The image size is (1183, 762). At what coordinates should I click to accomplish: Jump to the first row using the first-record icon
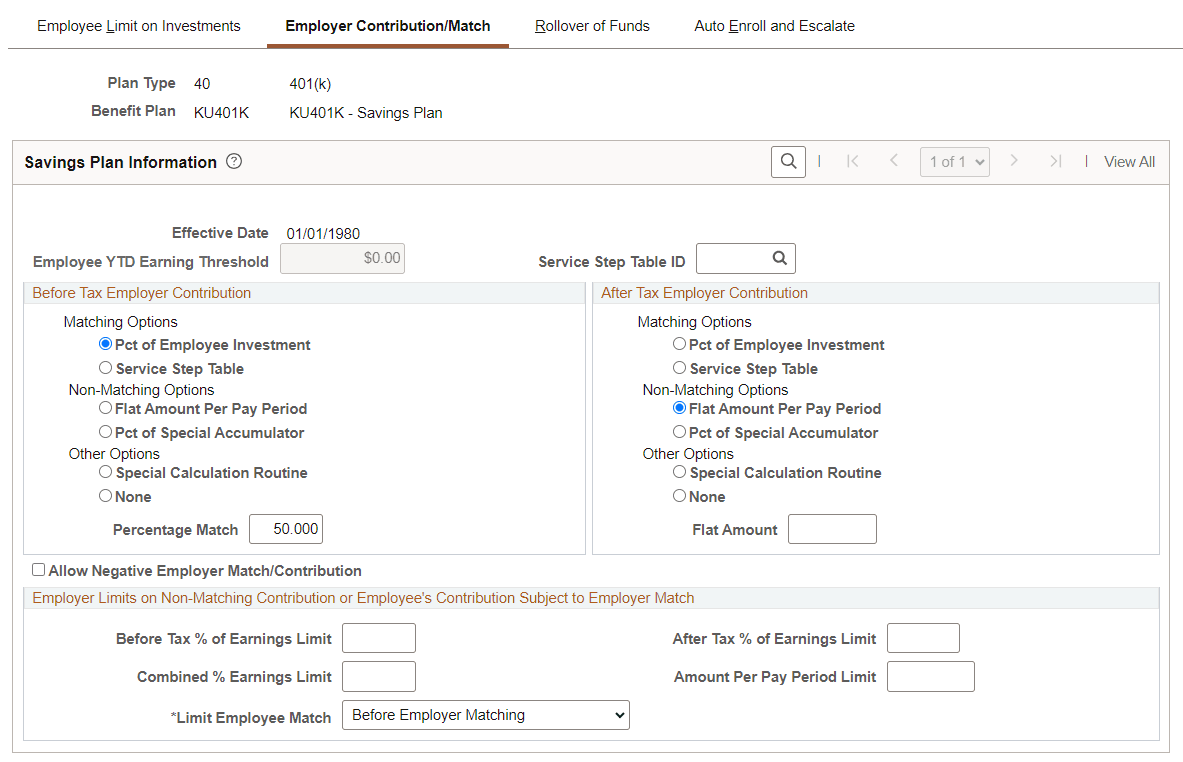tap(851, 161)
